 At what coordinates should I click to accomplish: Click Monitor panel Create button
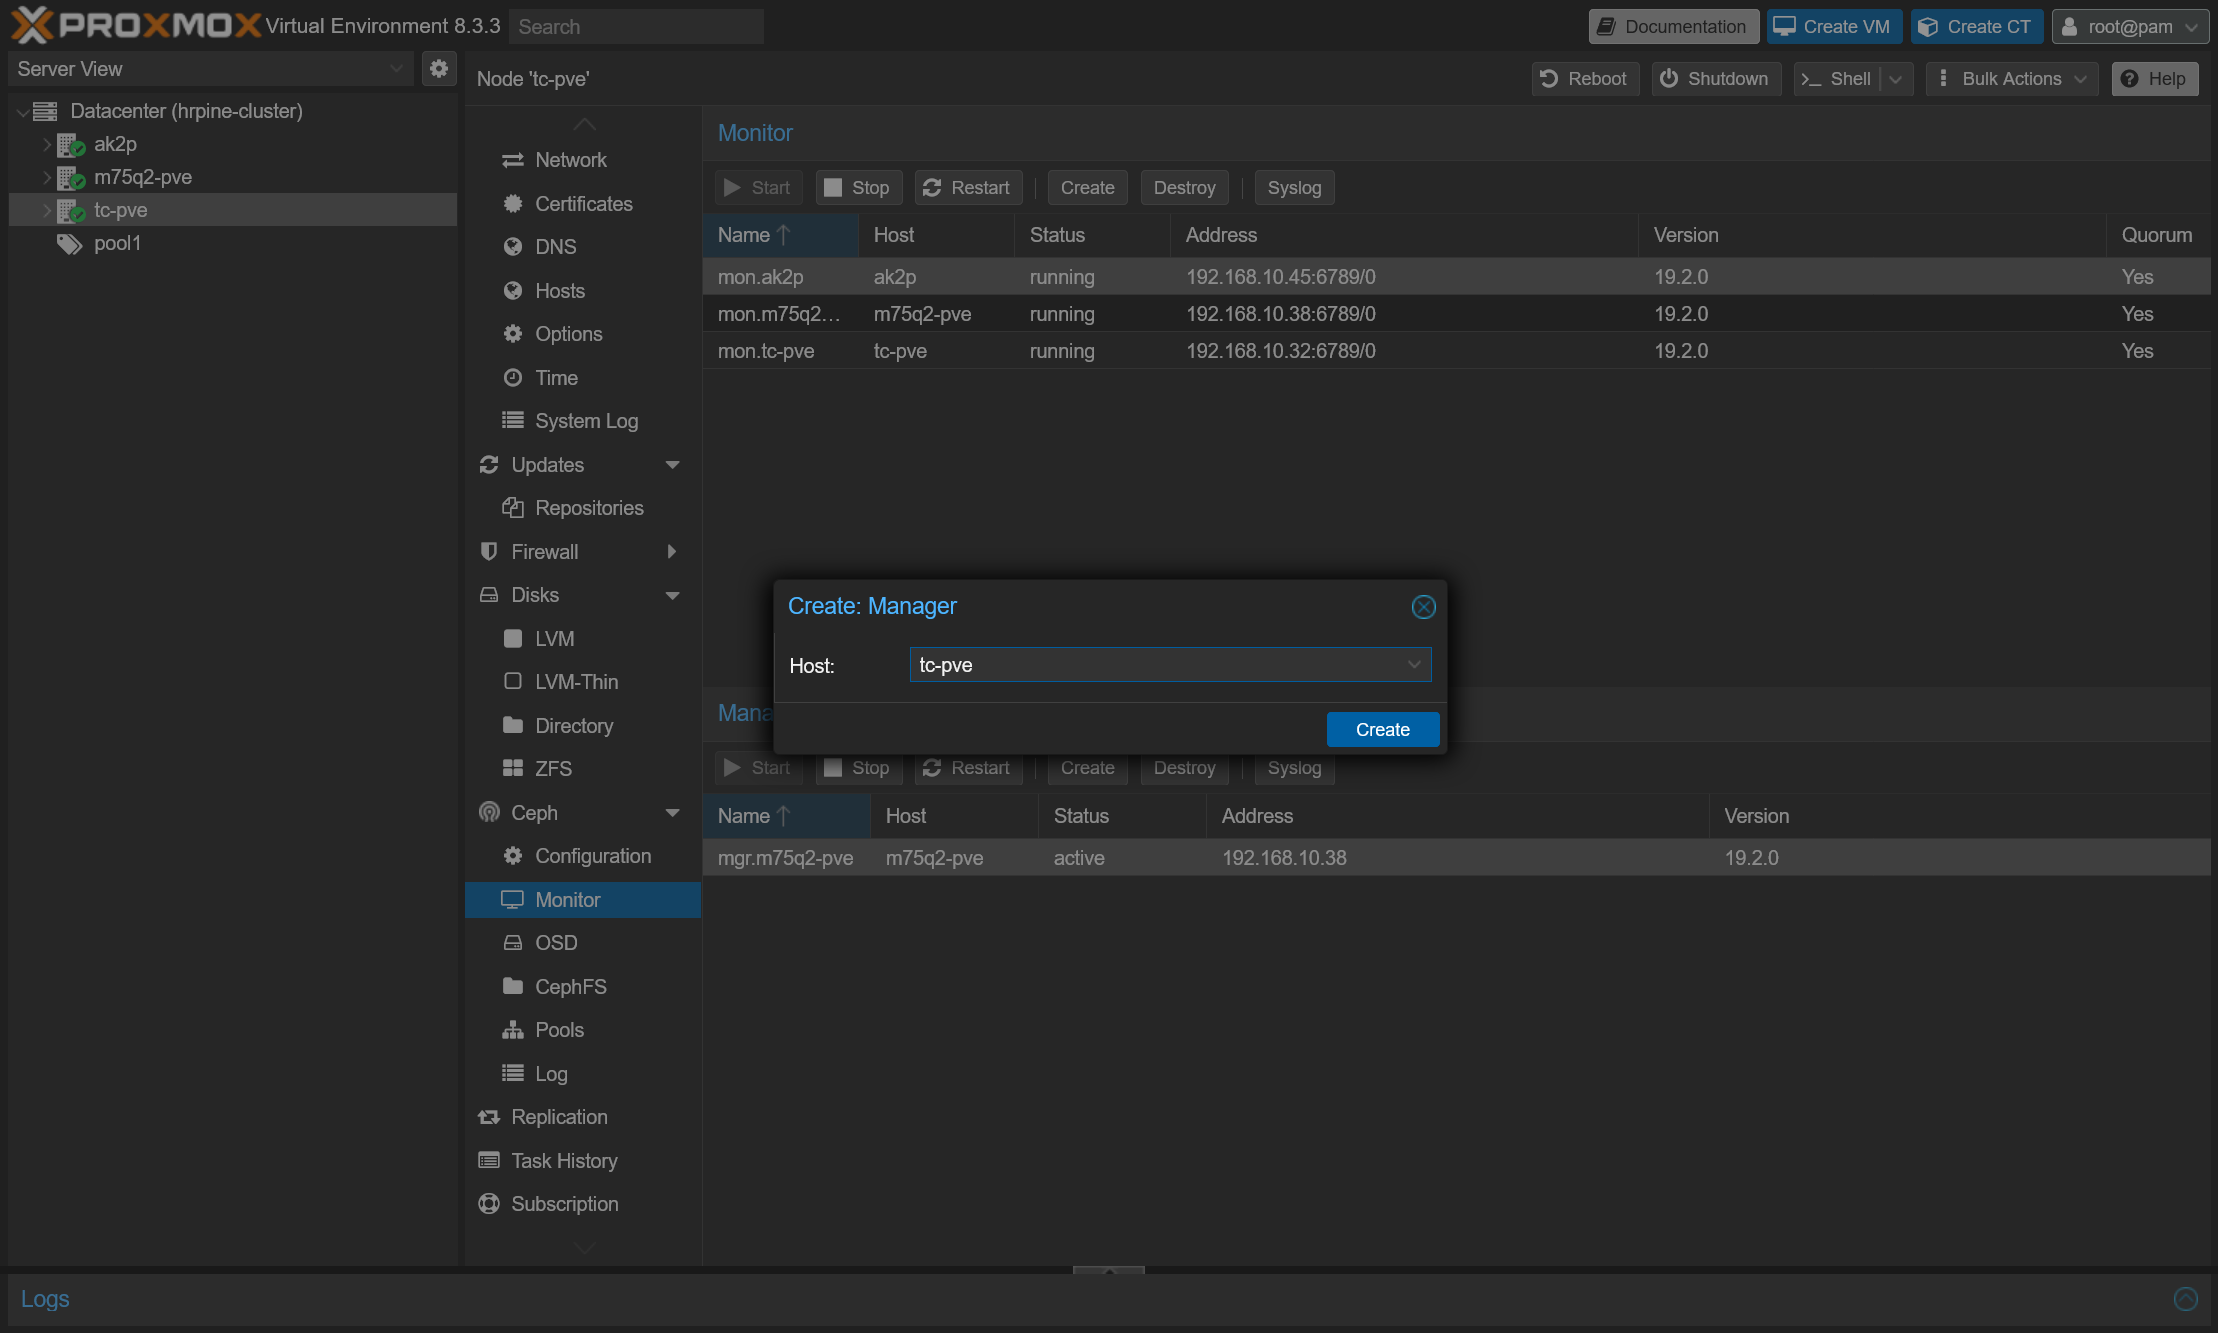click(x=1087, y=188)
